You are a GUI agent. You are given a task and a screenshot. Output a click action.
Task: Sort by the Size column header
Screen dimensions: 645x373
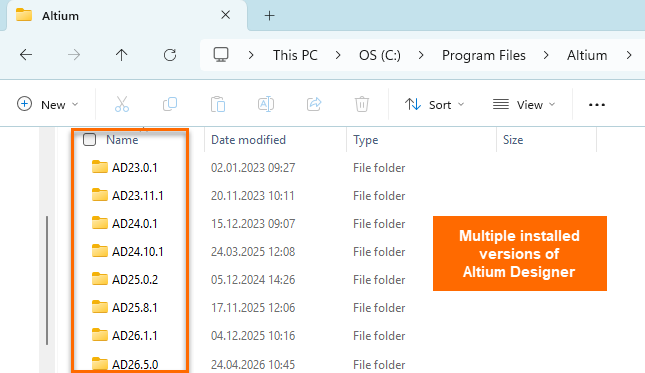point(513,140)
